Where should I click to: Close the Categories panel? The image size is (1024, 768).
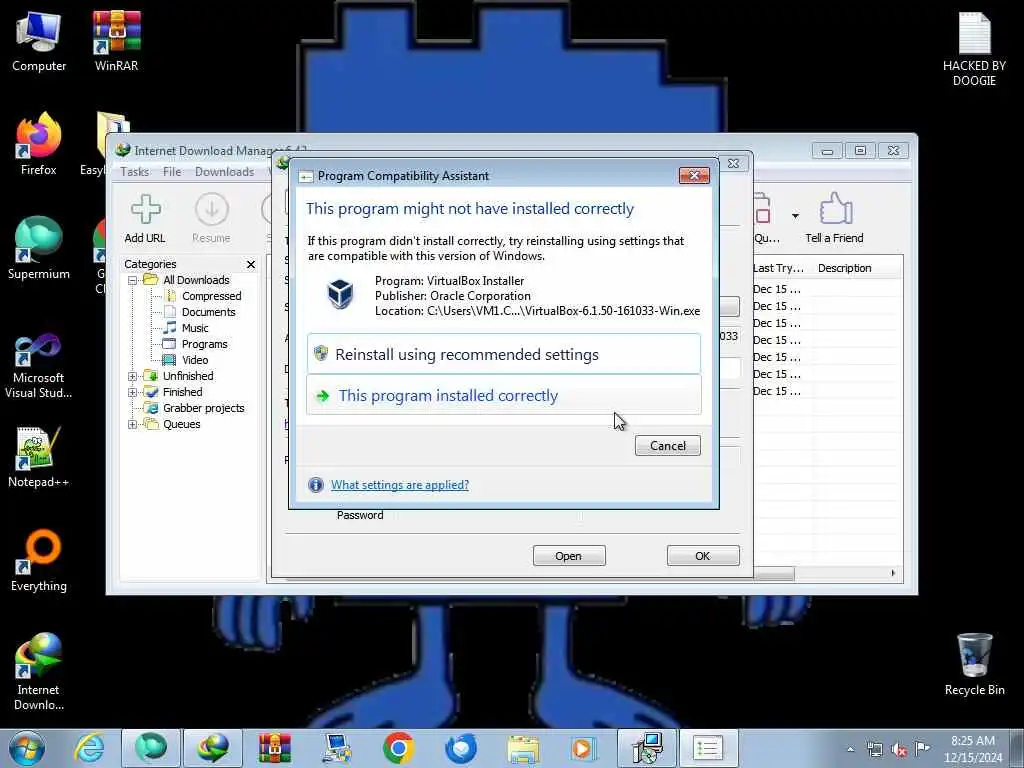click(x=251, y=264)
